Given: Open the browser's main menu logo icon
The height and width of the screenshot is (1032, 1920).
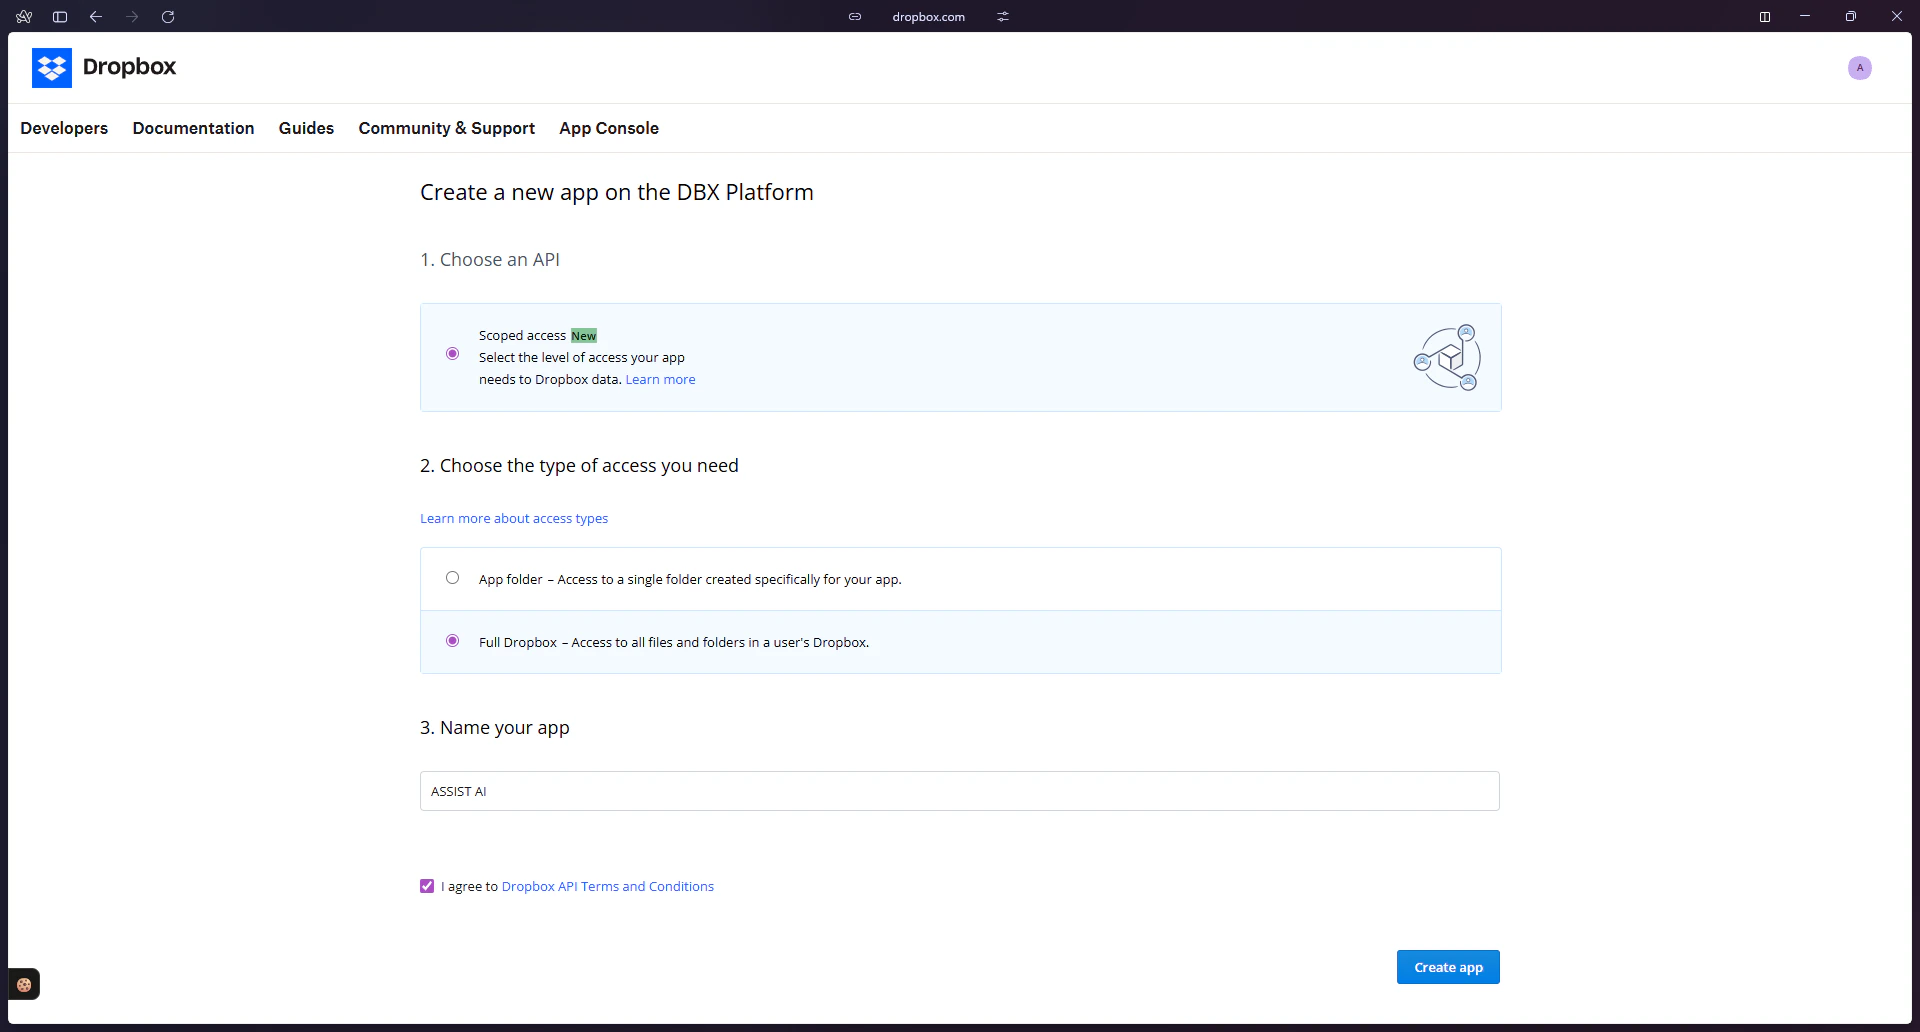Looking at the screenshot, I should coord(24,16).
